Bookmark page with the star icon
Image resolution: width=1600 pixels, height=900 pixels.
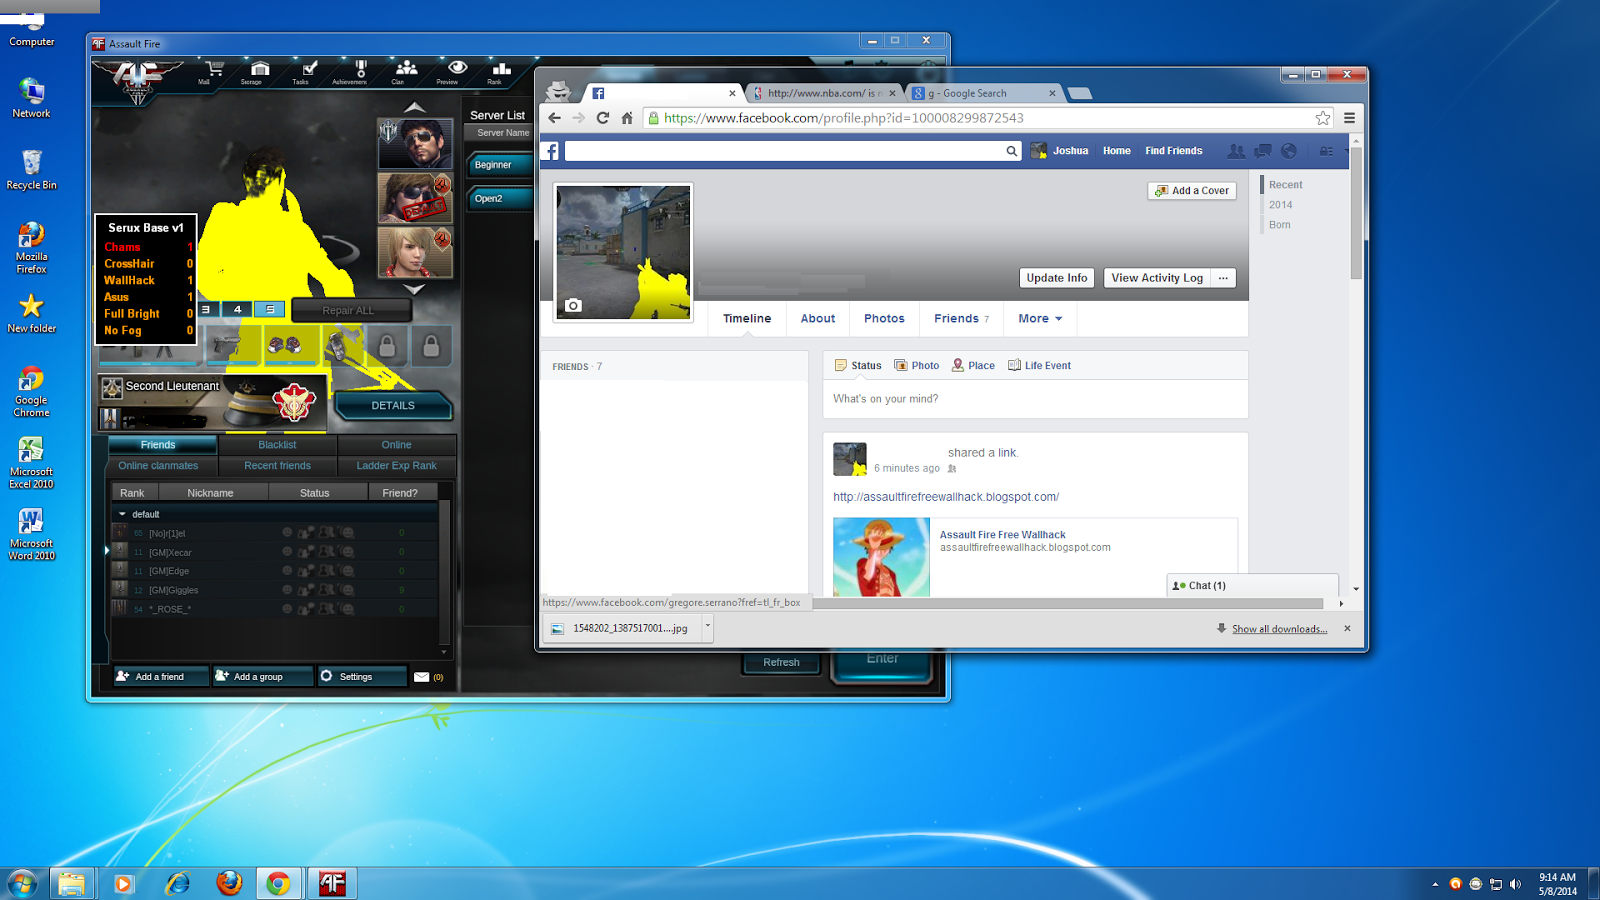[1323, 118]
